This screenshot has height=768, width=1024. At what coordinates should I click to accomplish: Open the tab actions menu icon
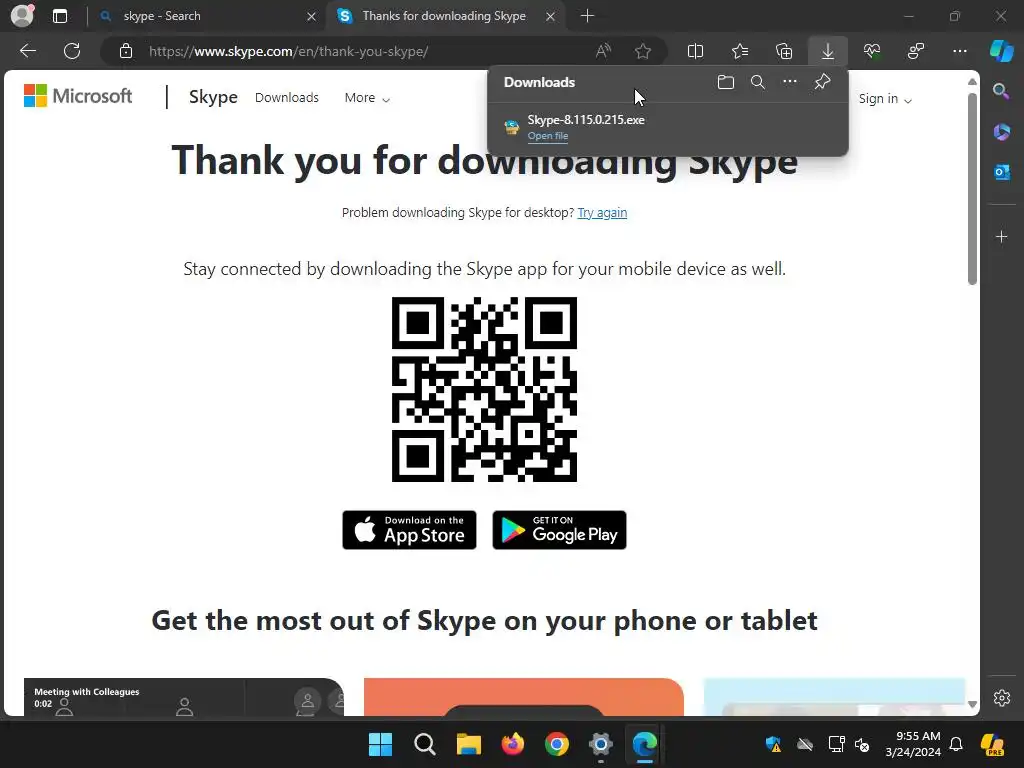pyautogui.click(x=60, y=16)
